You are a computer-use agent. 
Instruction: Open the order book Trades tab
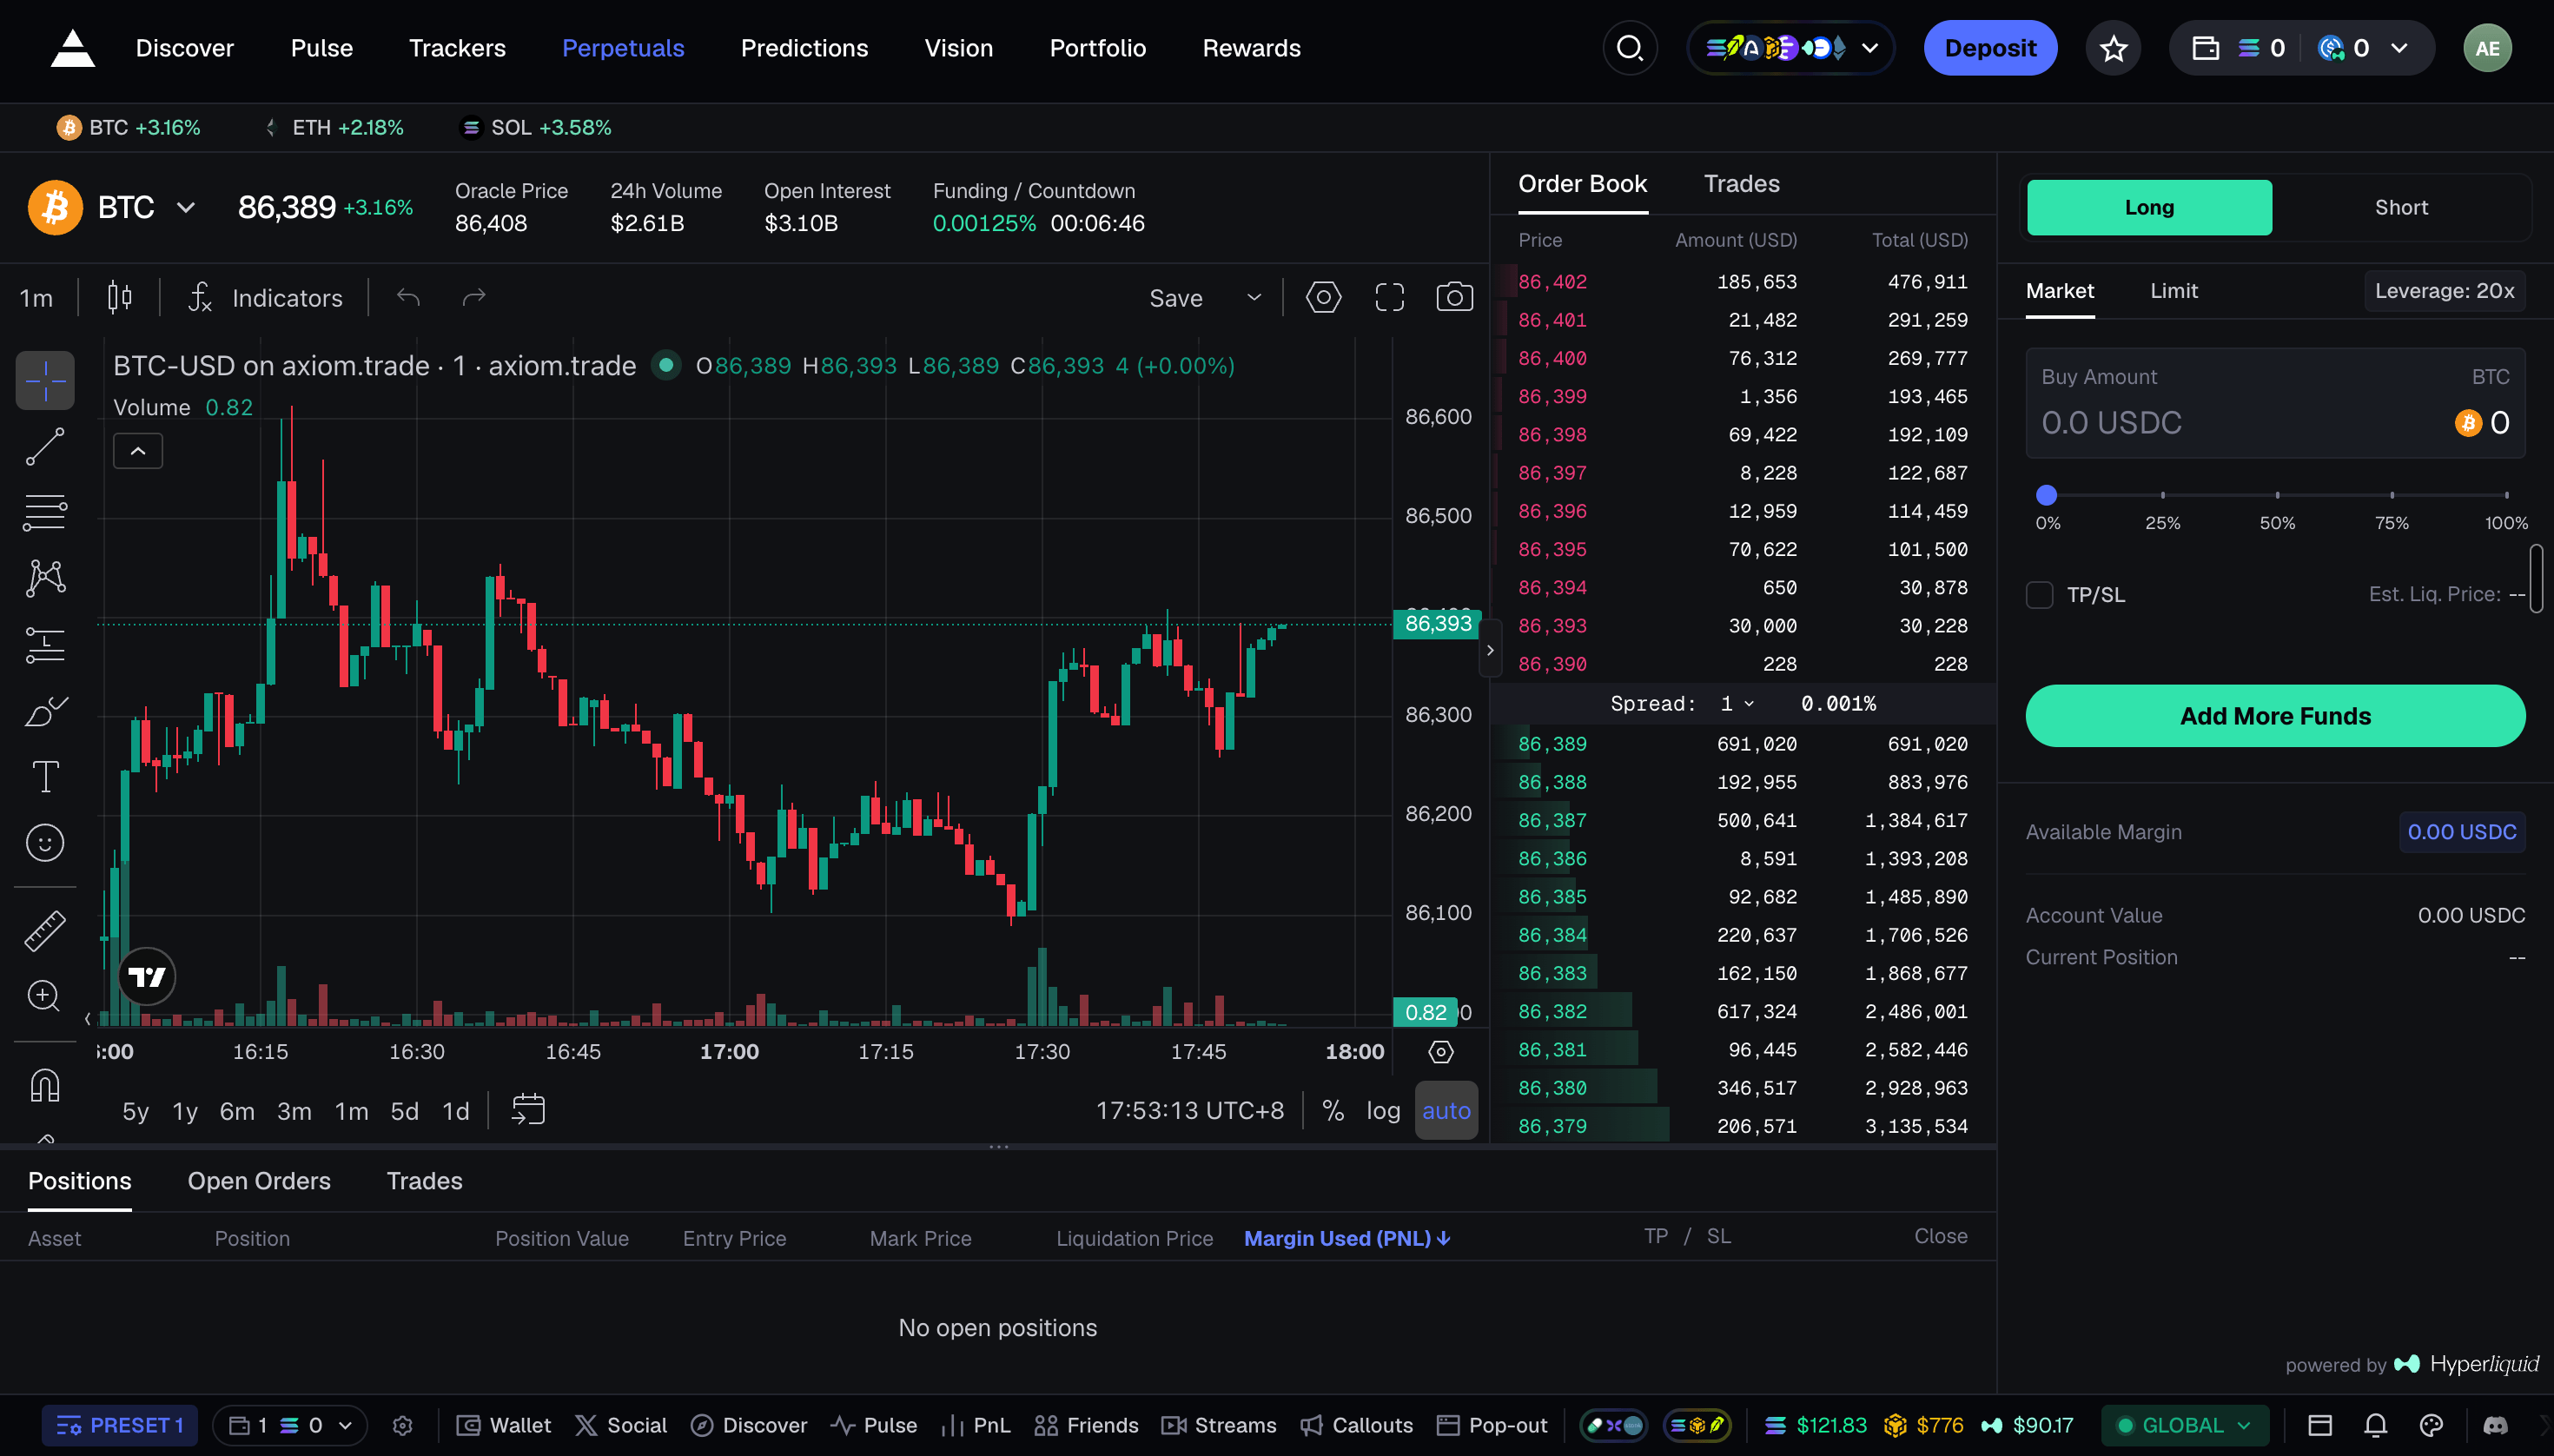(1741, 184)
